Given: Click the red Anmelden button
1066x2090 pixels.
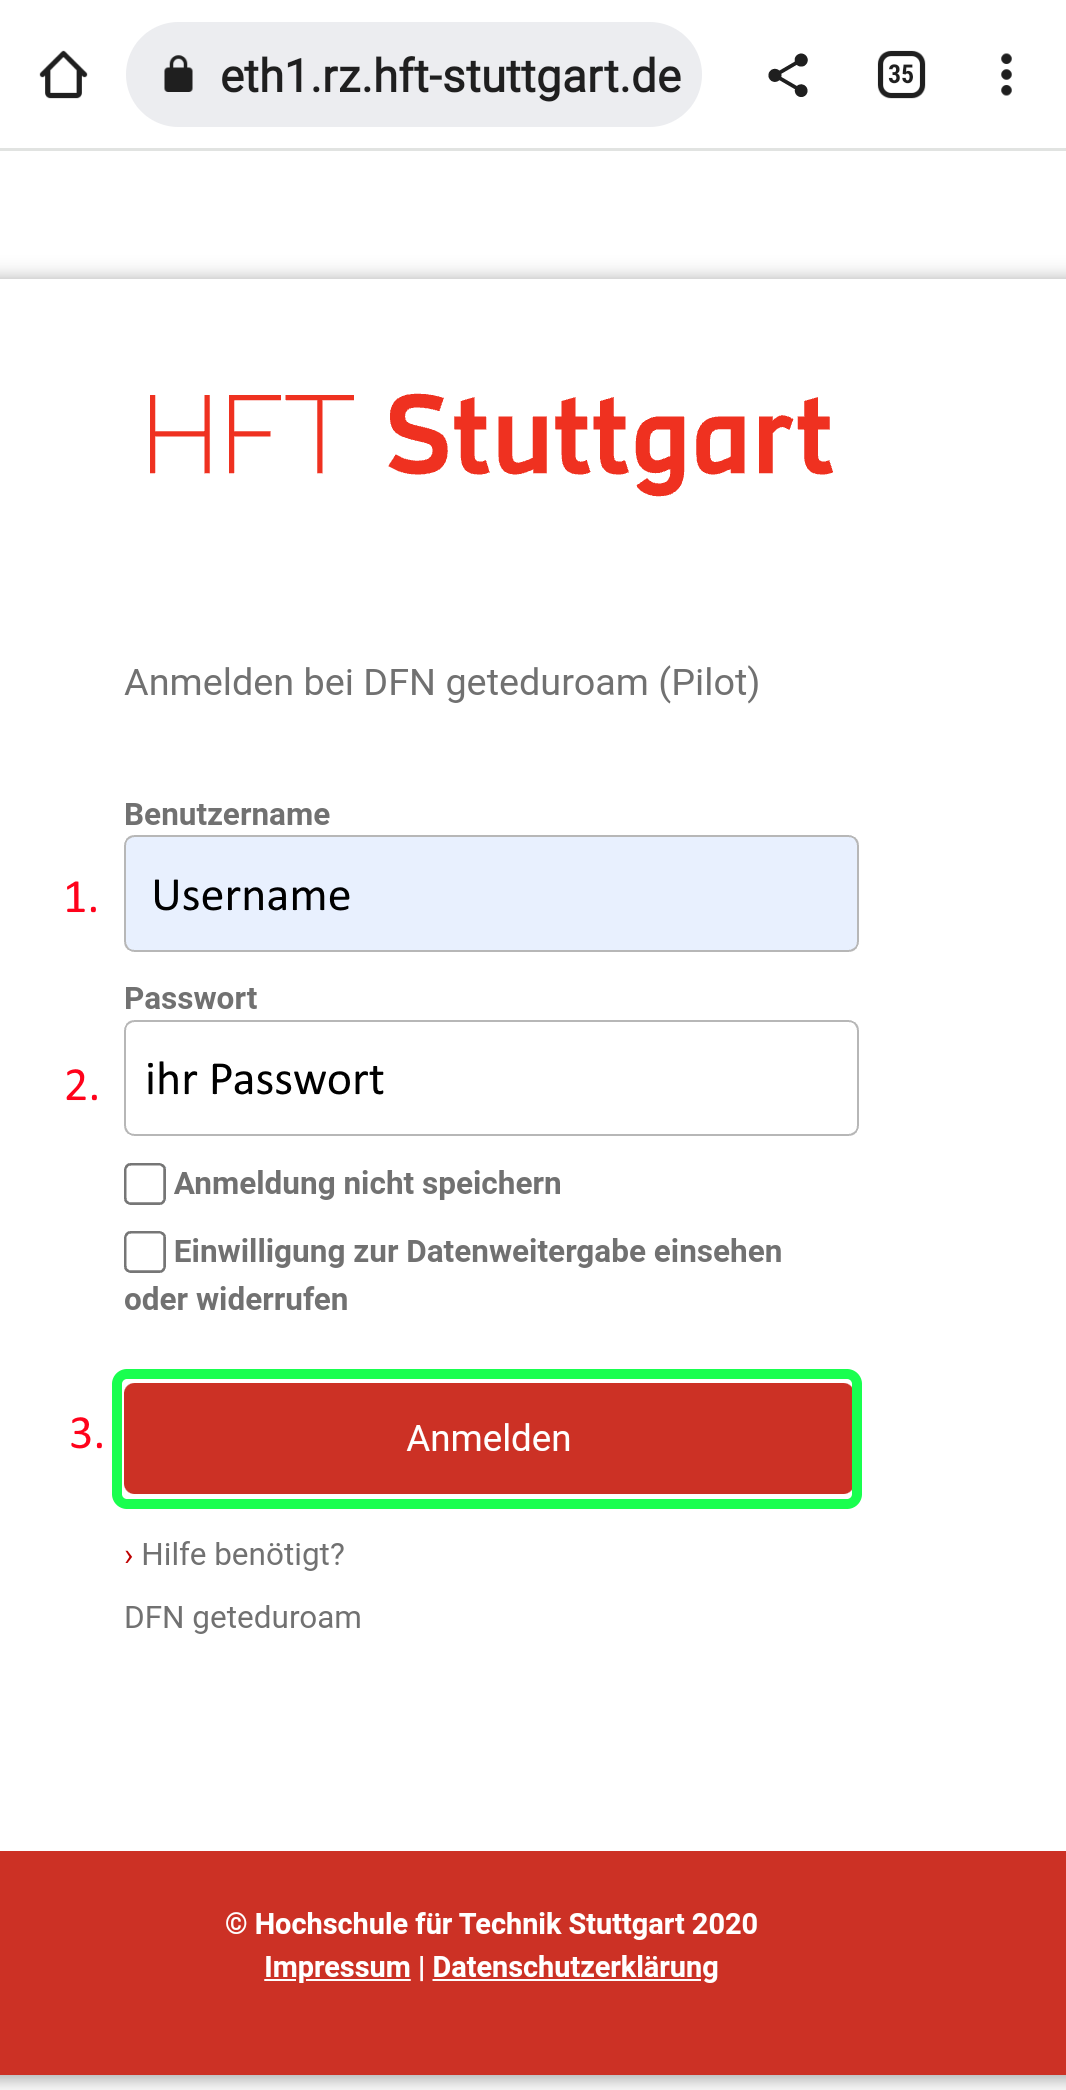Looking at the screenshot, I should click(x=488, y=1439).
